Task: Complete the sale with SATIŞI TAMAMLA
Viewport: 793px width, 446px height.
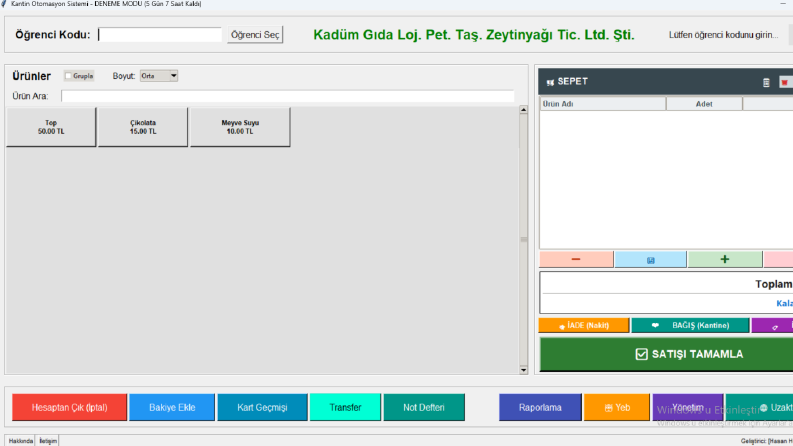Action: click(666, 354)
